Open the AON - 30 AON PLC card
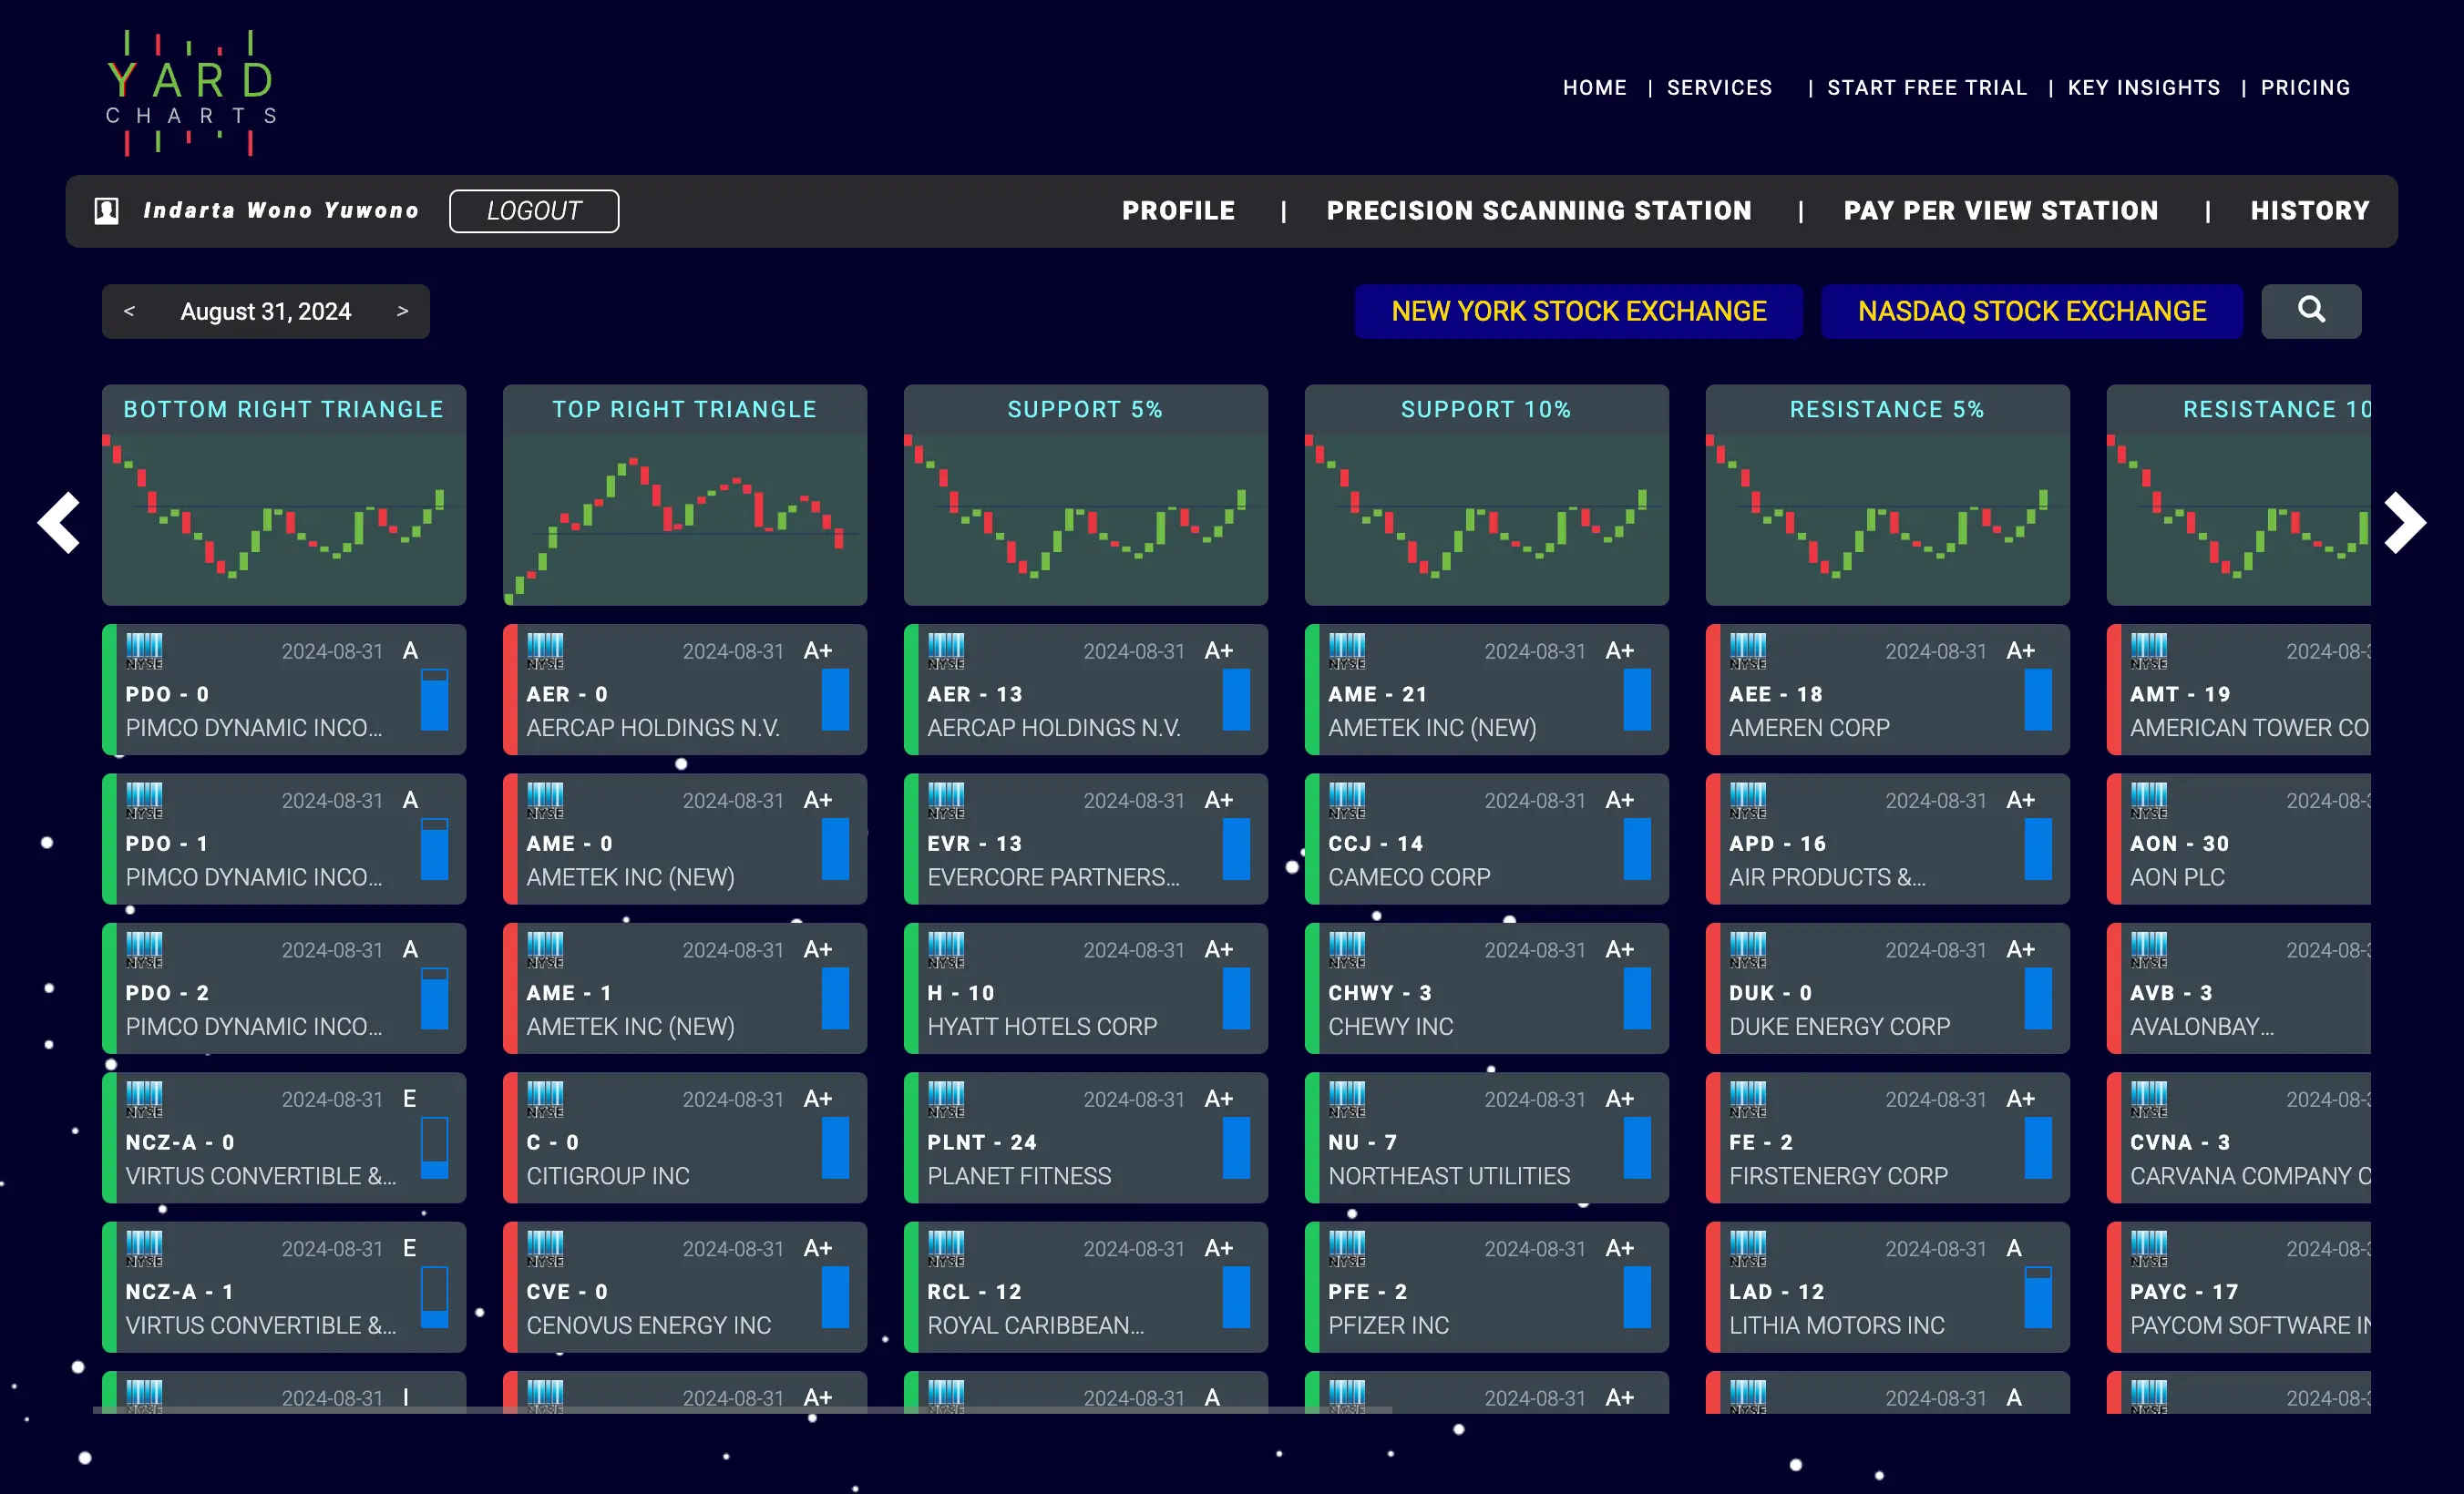The width and height of the screenshot is (2464, 1494). tap(2238, 839)
